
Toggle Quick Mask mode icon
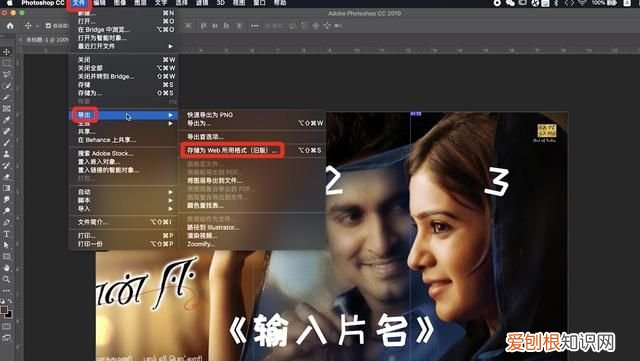(7, 327)
